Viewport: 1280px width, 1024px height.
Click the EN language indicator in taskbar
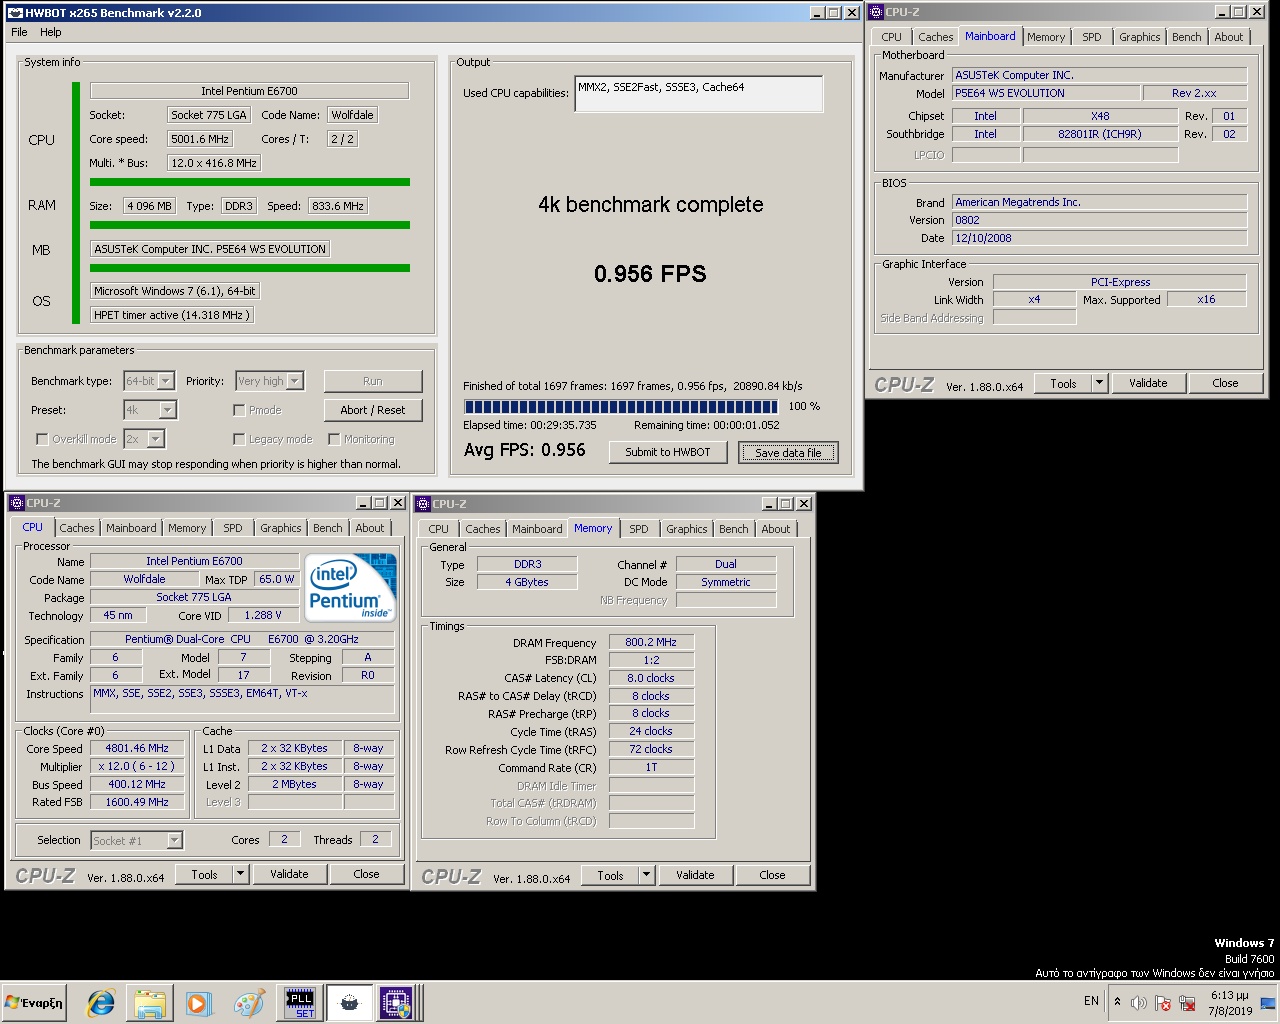tap(1091, 1001)
